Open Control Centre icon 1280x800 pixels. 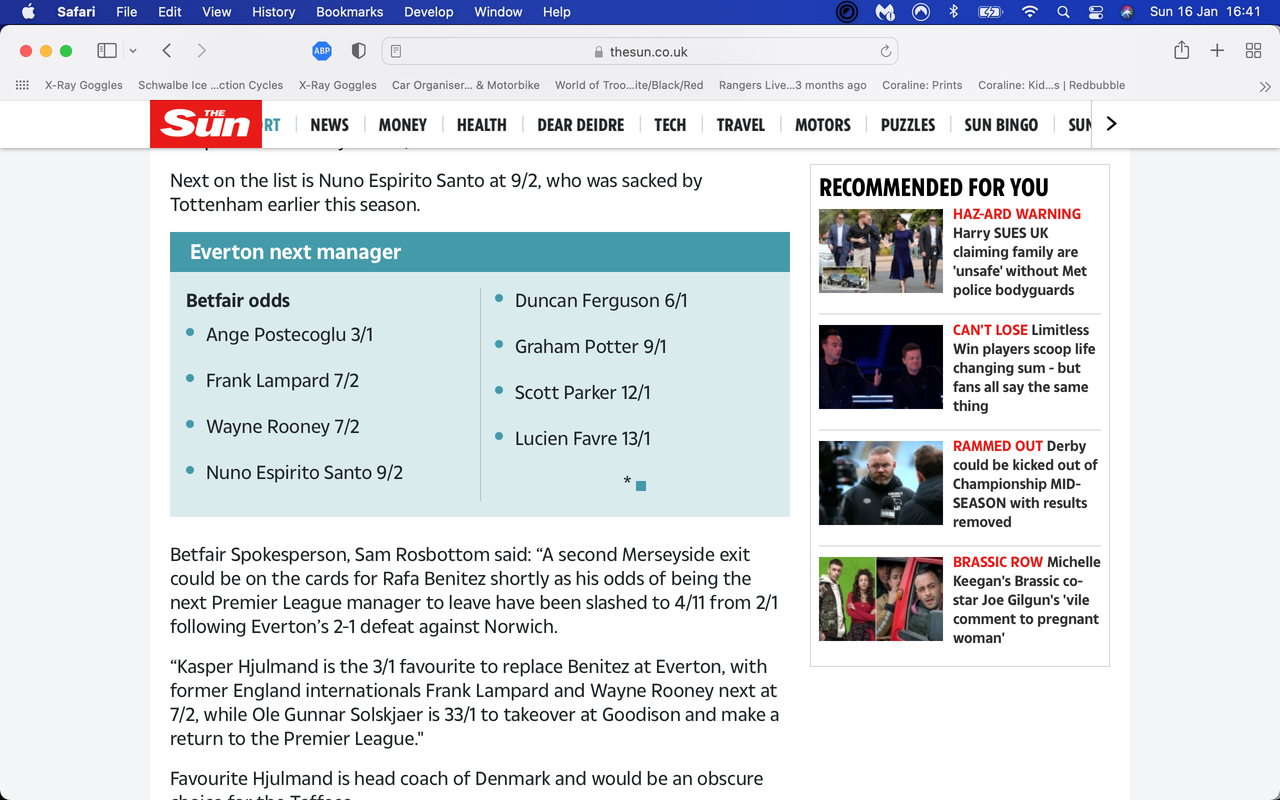coord(1095,12)
